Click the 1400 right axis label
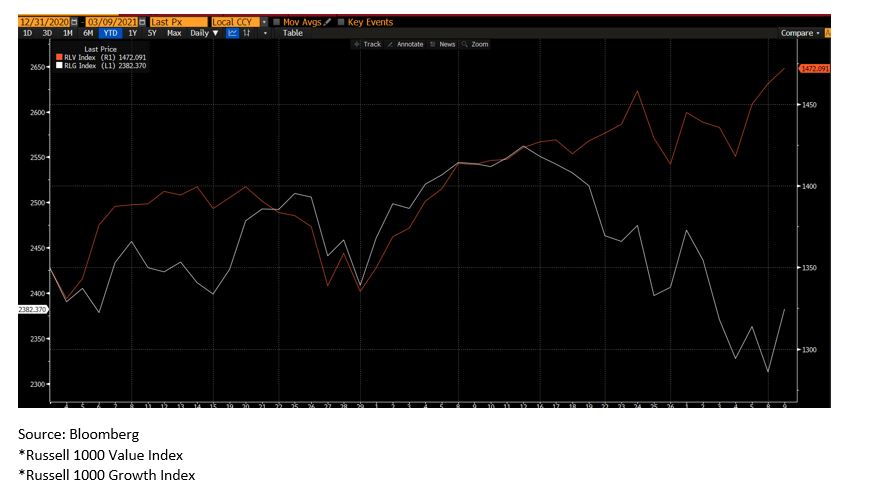 (809, 186)
